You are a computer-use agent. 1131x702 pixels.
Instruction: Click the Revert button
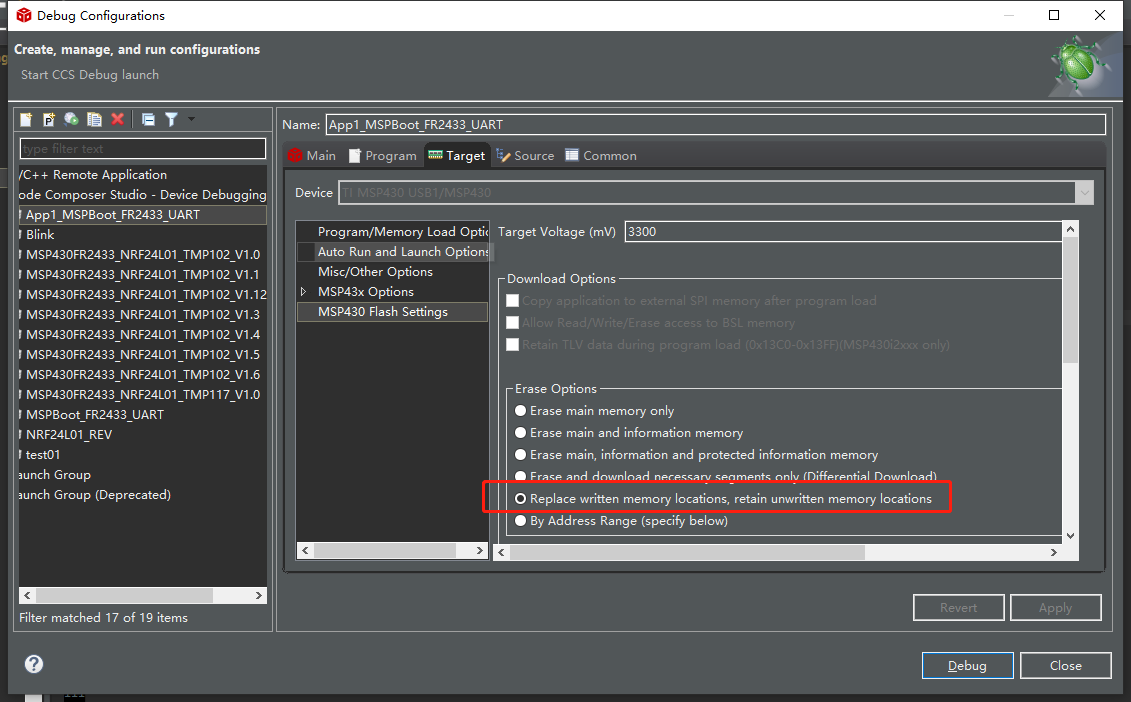959,607
